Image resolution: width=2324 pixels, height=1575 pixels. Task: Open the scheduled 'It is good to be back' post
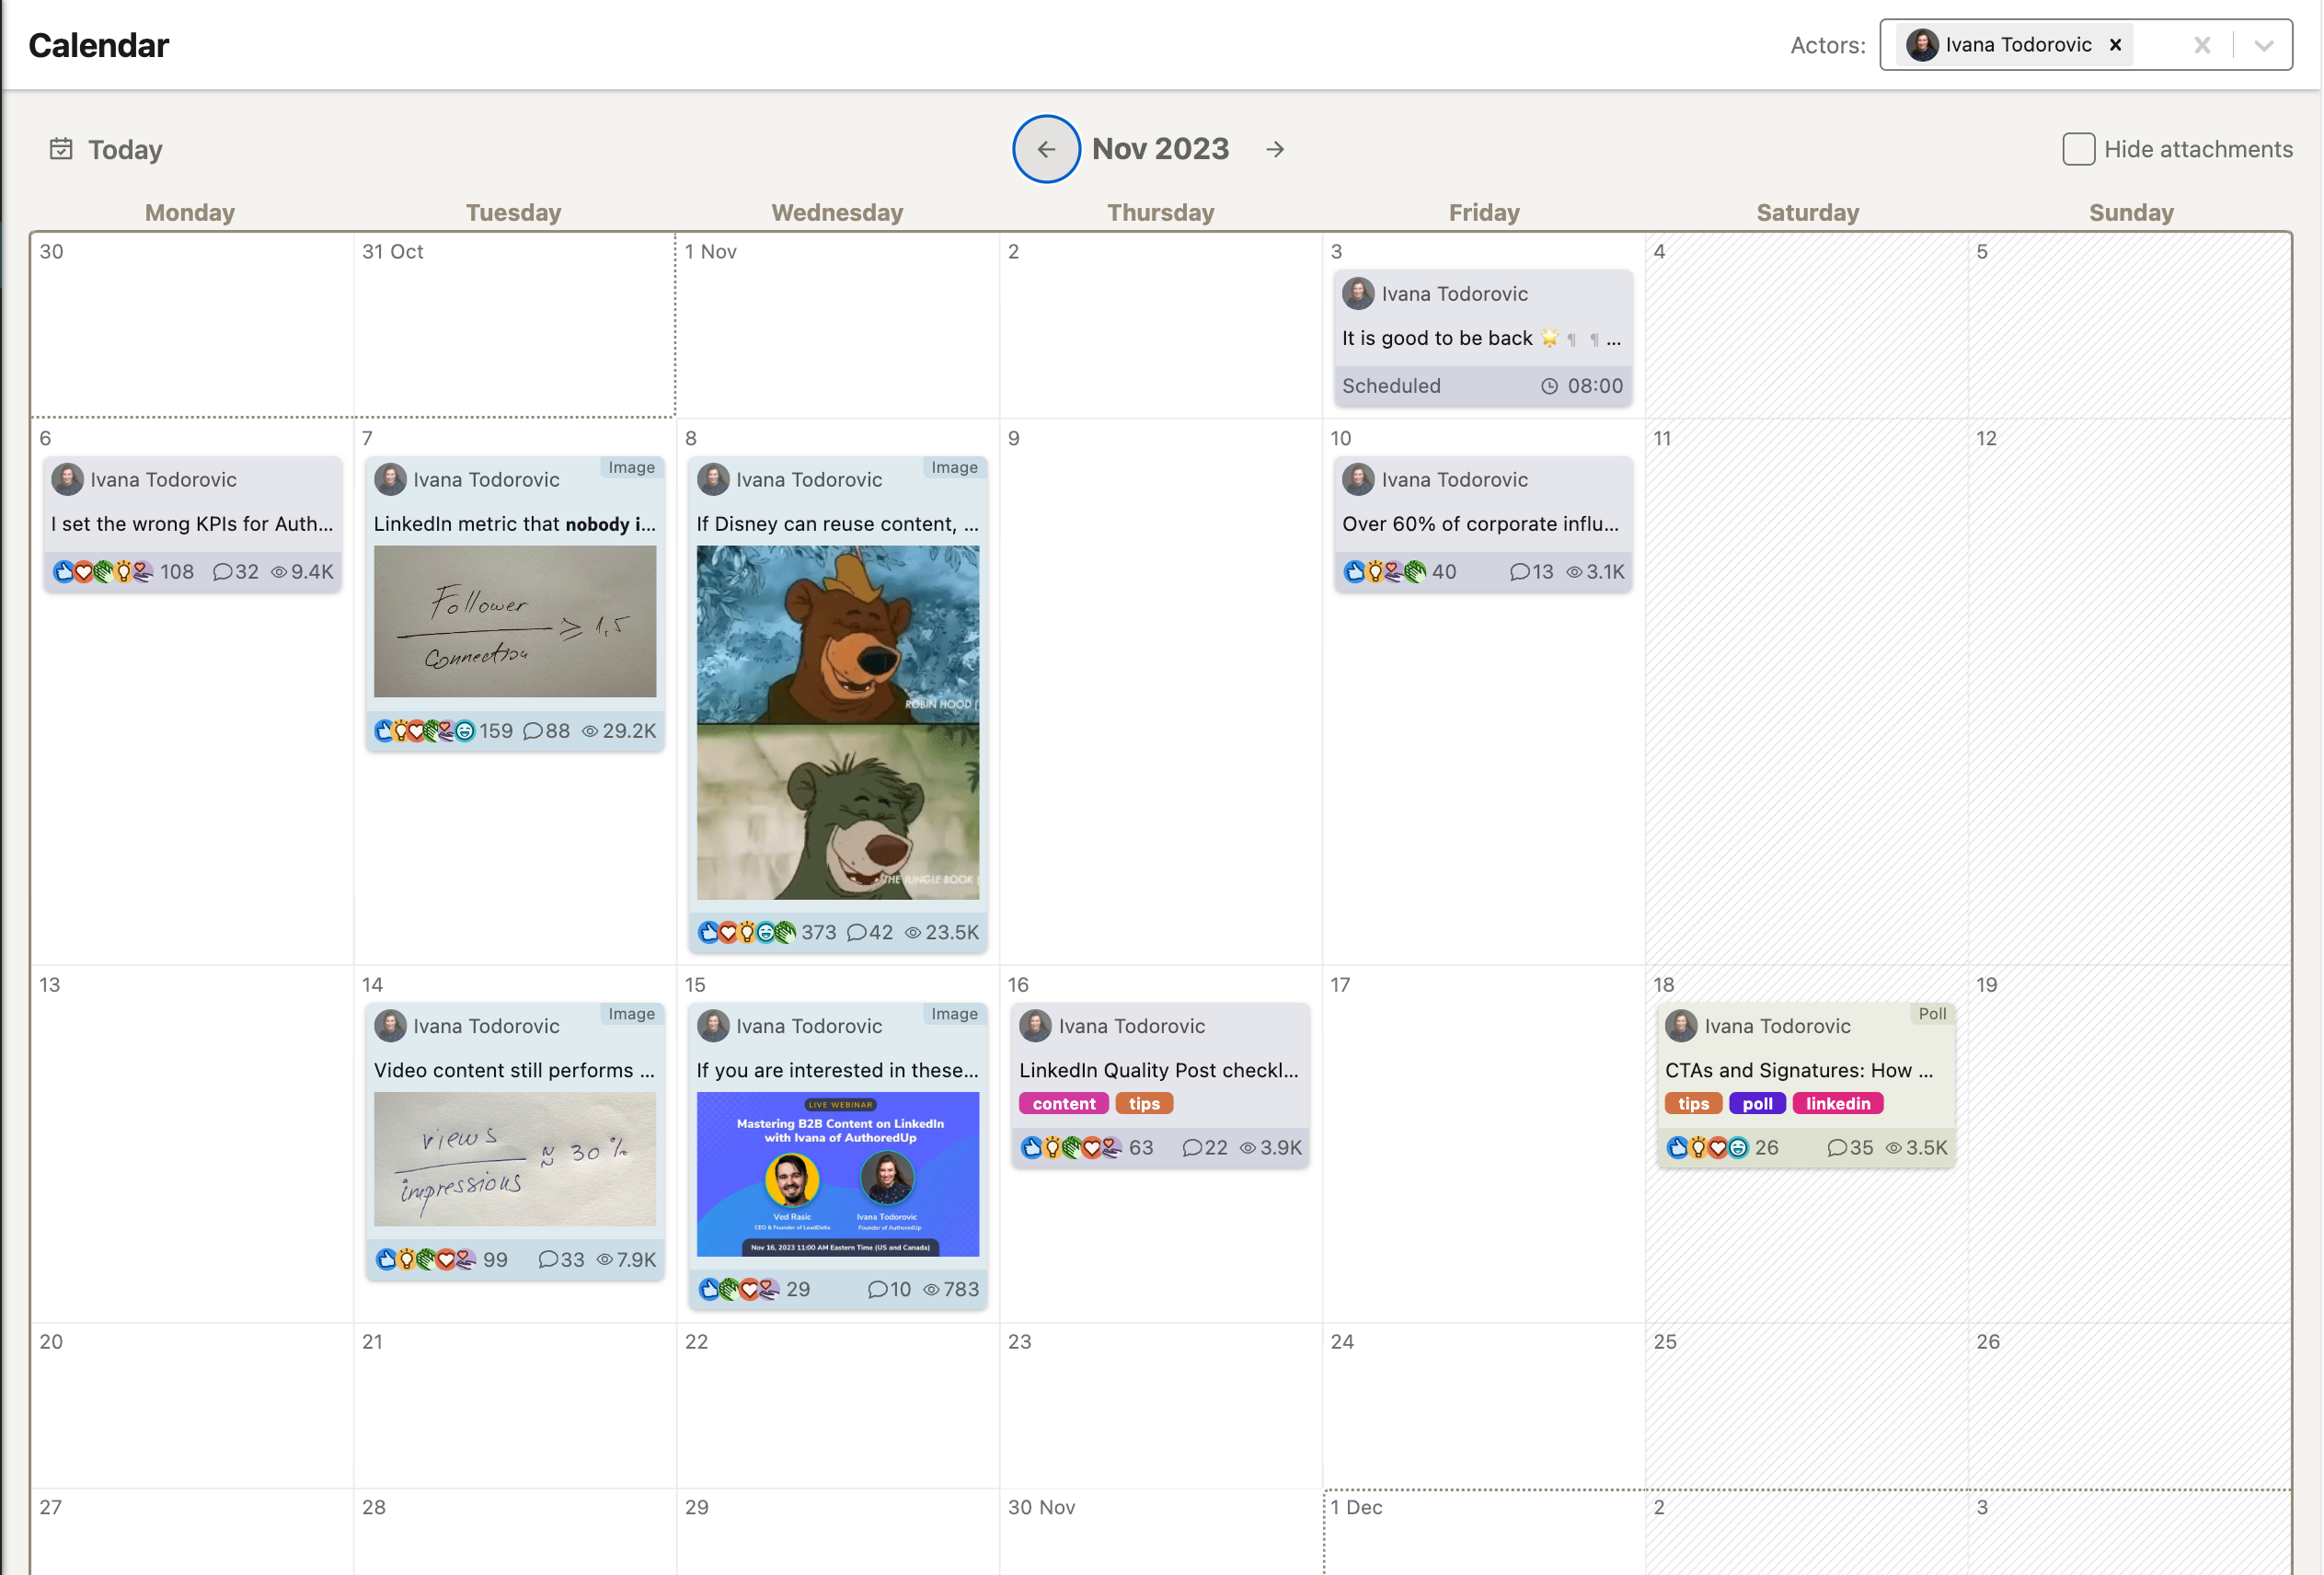(x=1482, y=338)
